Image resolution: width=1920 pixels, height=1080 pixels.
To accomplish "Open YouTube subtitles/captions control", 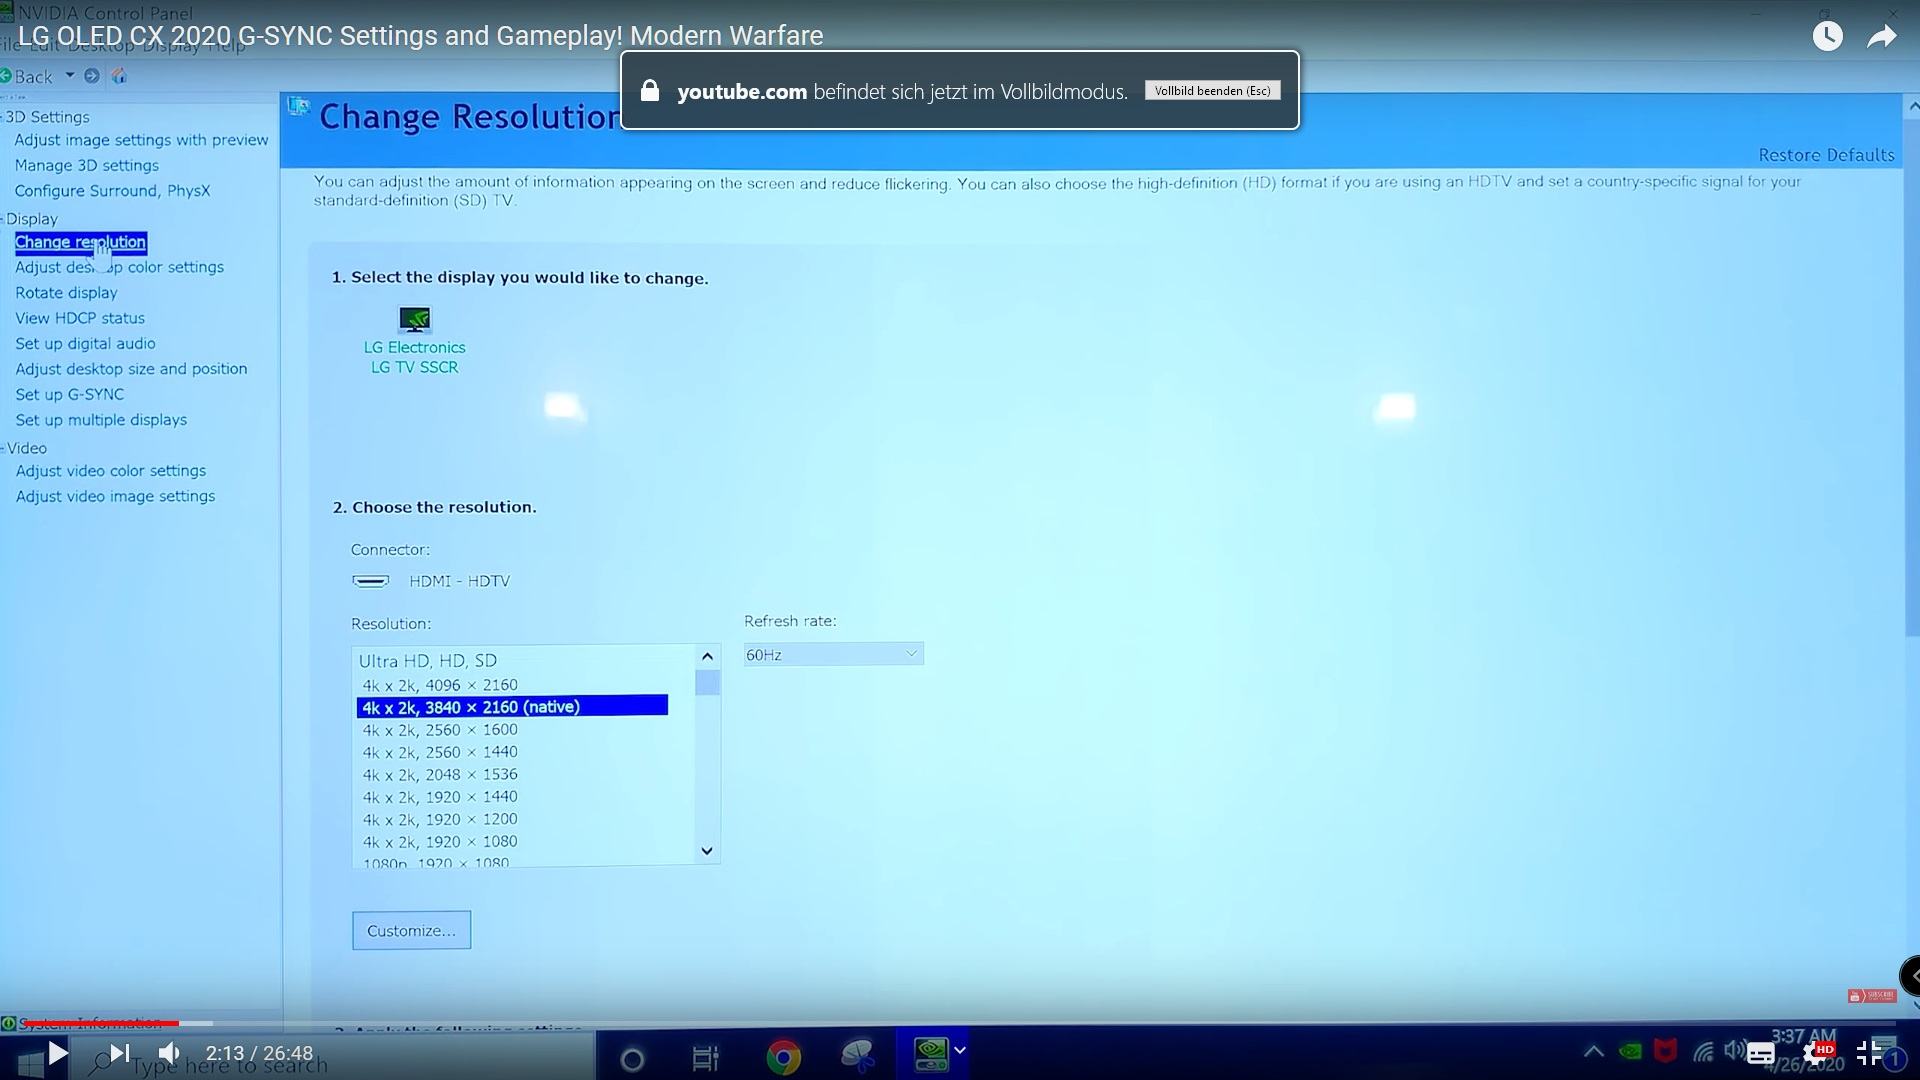I will tap(1761, 1054).
